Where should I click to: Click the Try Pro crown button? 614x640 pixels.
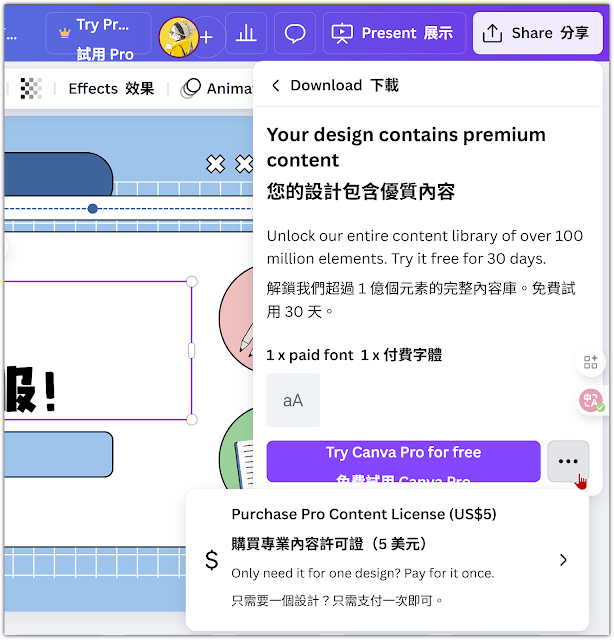coord(98,33)
